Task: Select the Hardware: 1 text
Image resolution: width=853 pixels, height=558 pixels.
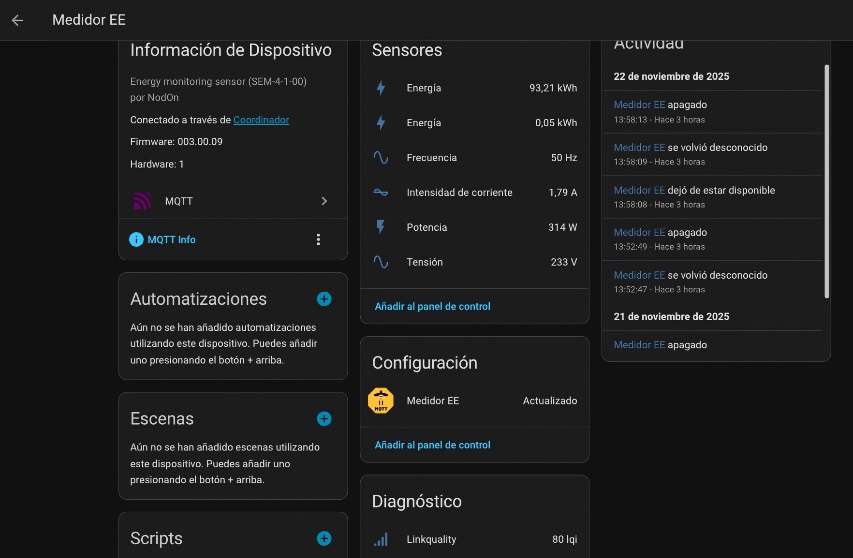Action: pos(157,164)
